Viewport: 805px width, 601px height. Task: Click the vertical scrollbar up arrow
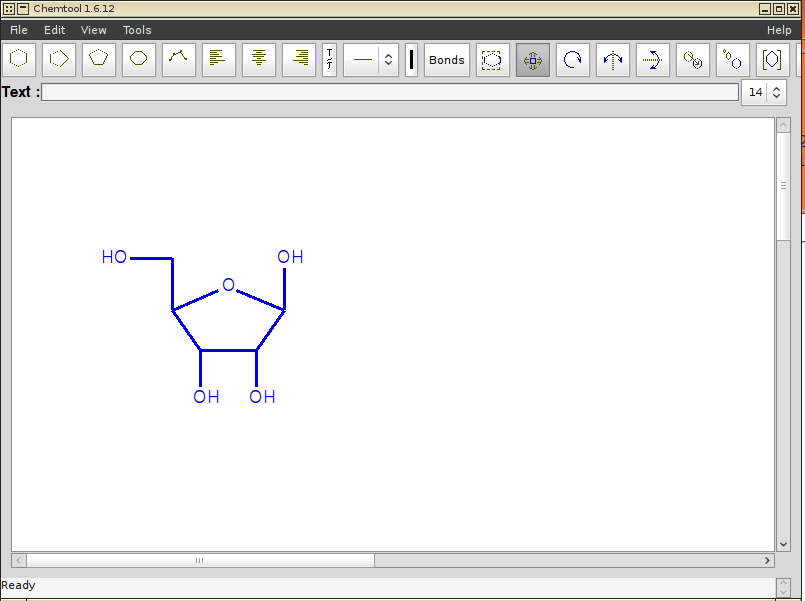(x=783, y=125)
